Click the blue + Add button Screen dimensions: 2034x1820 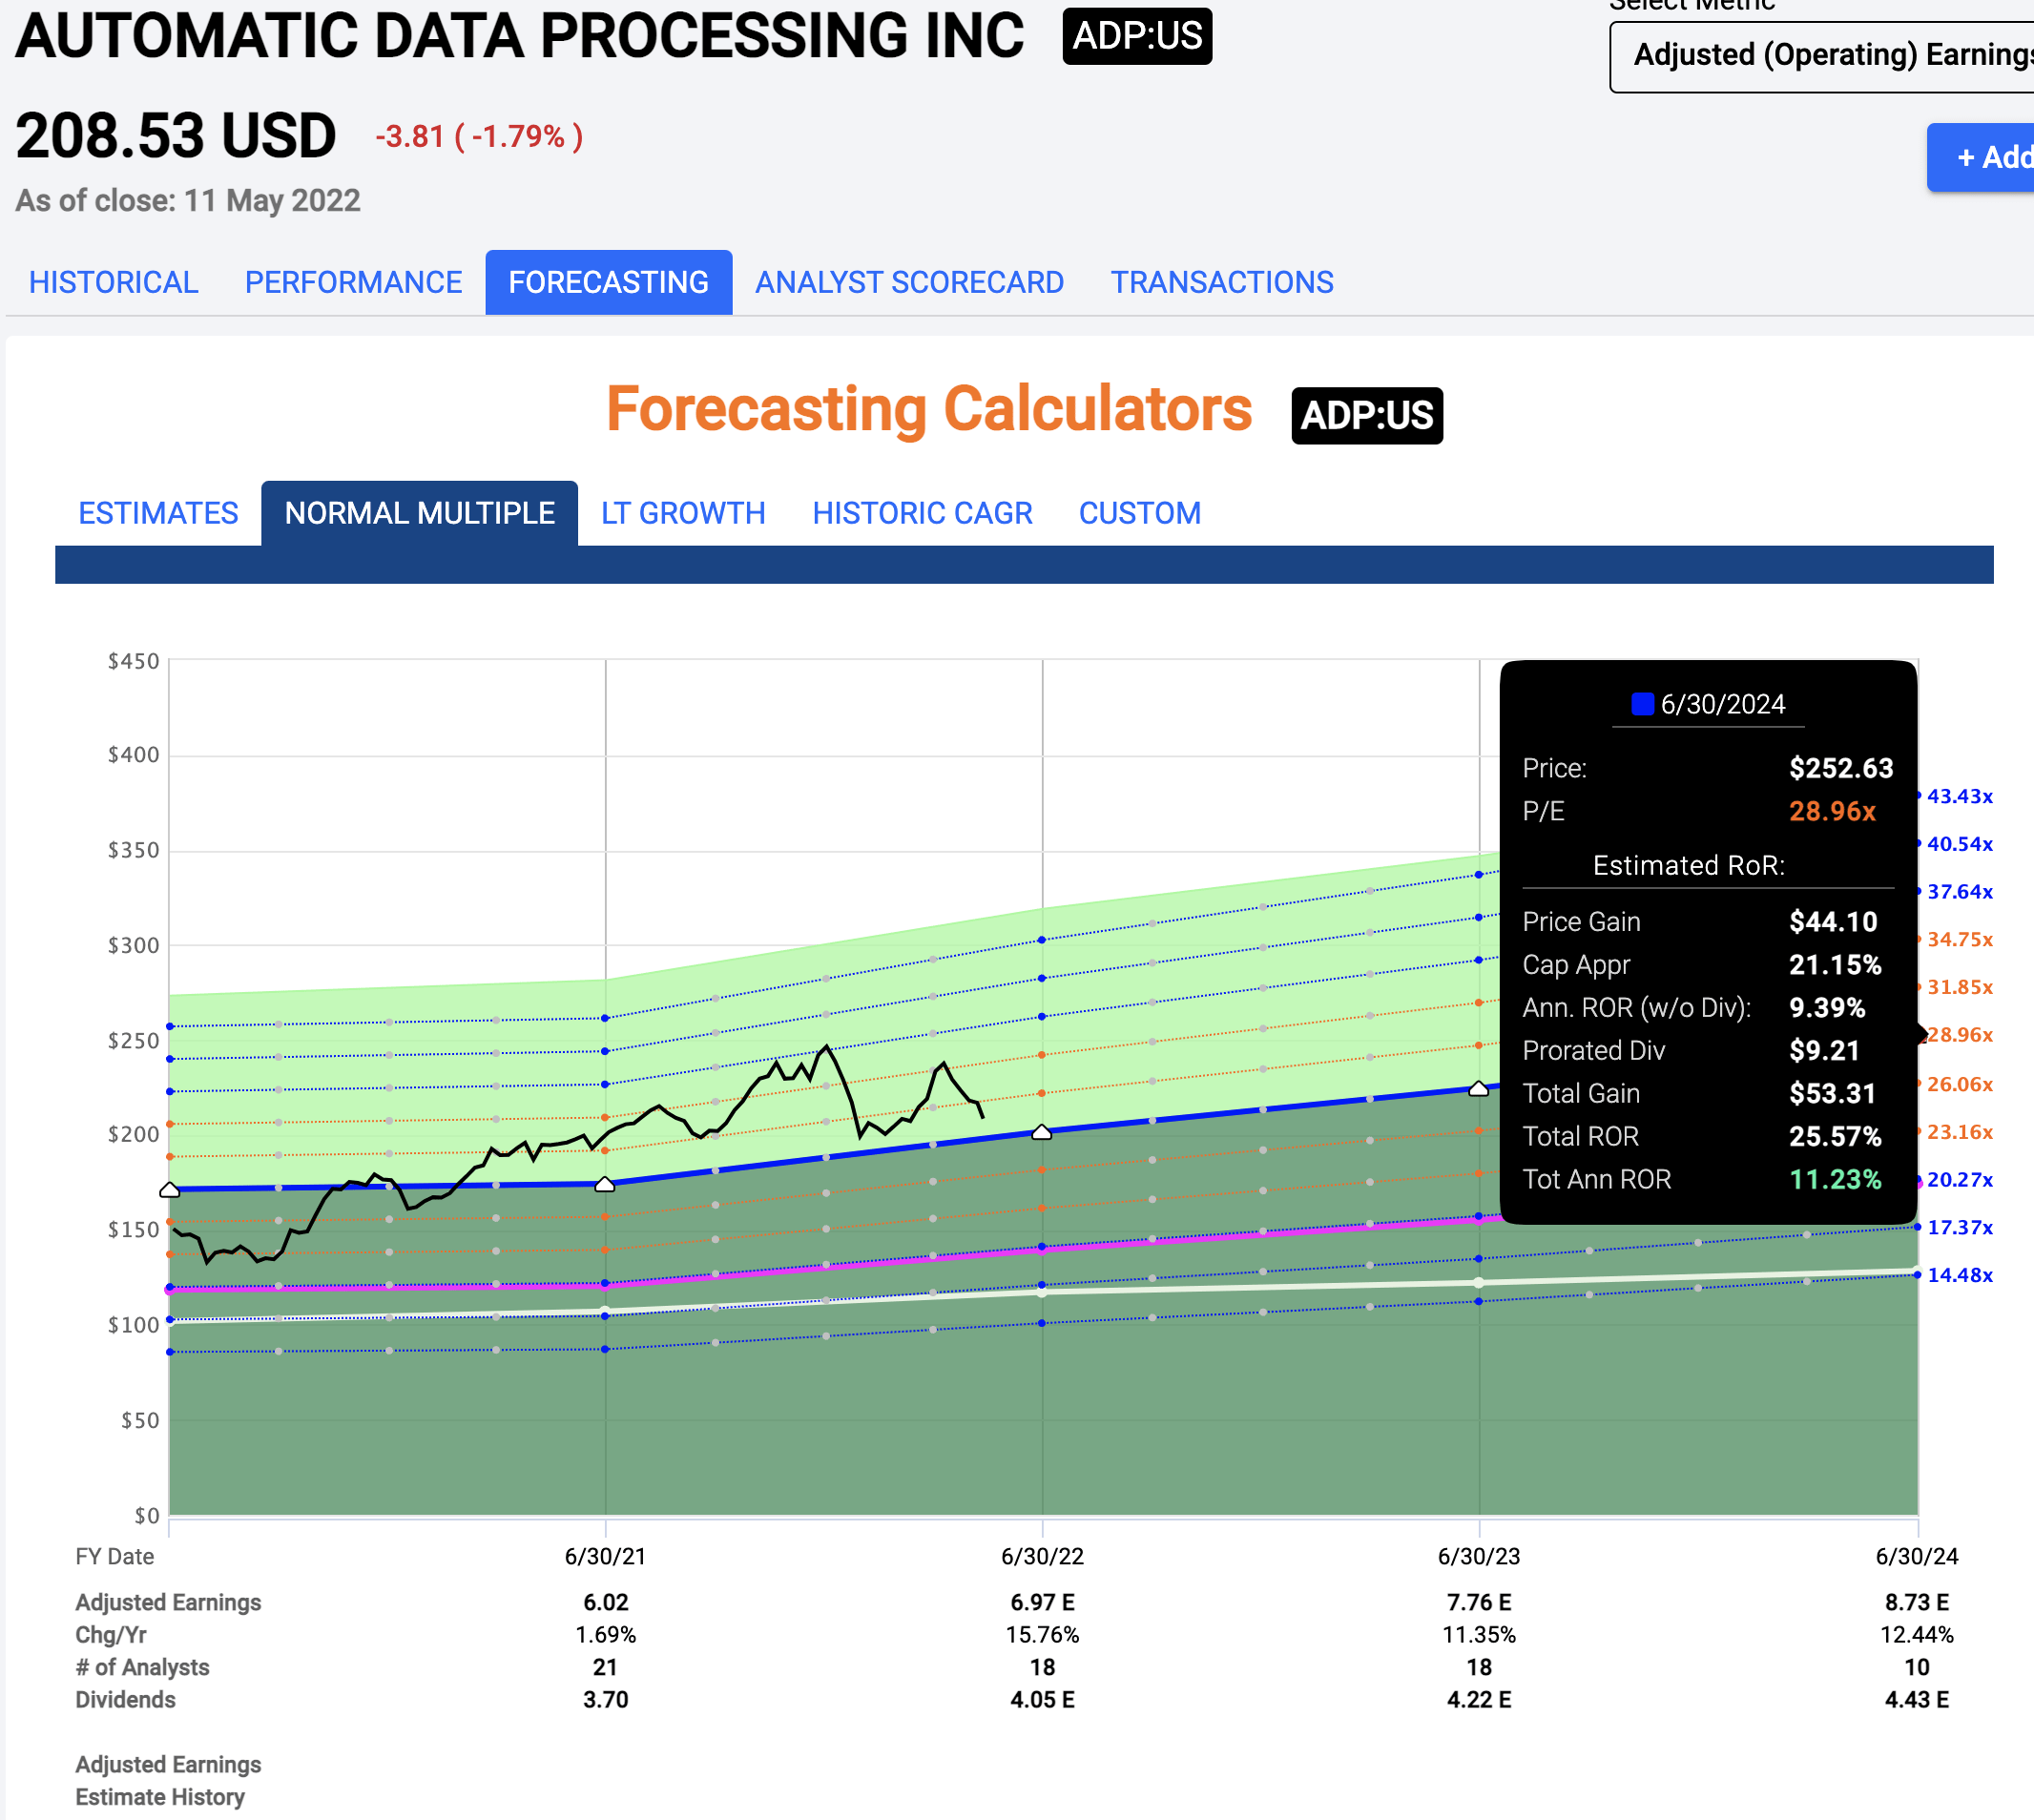coord(1981,157)
